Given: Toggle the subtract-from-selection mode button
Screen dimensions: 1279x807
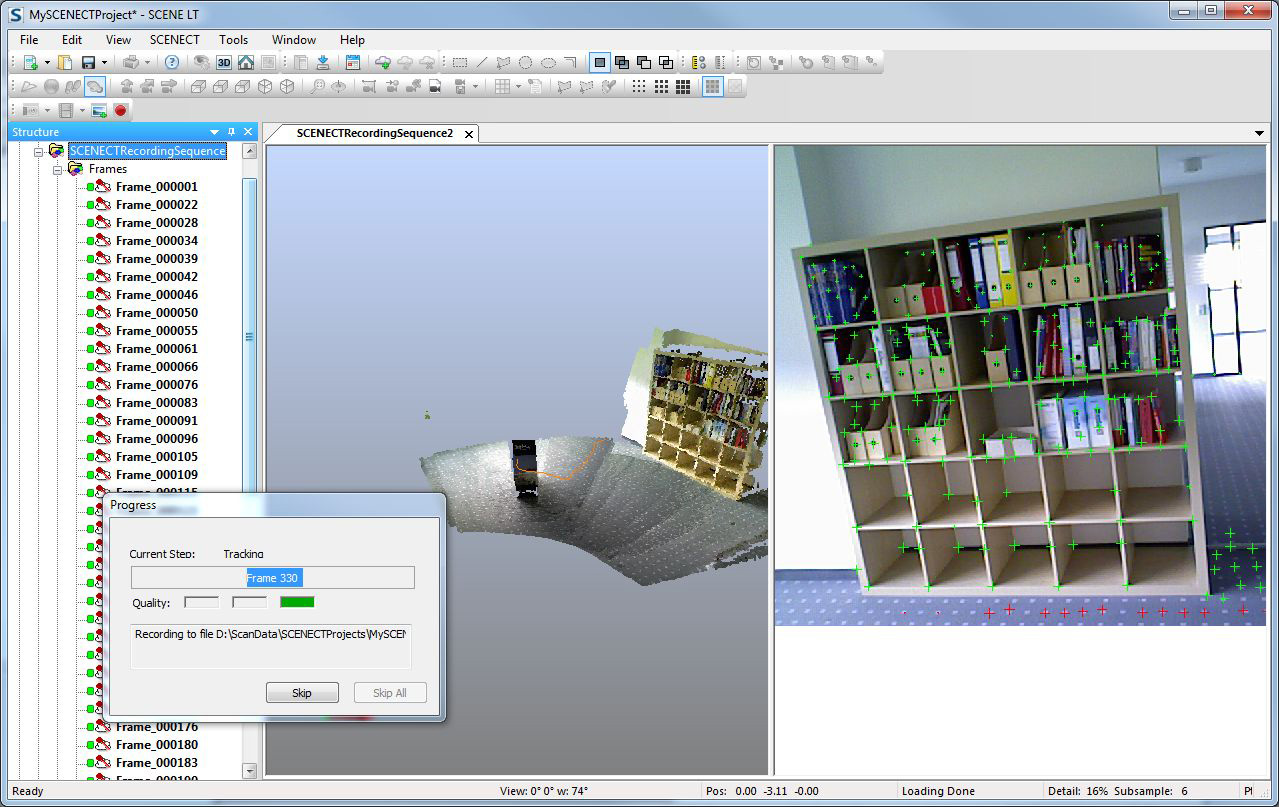Looking at the screenshot, I should (643, 62).
